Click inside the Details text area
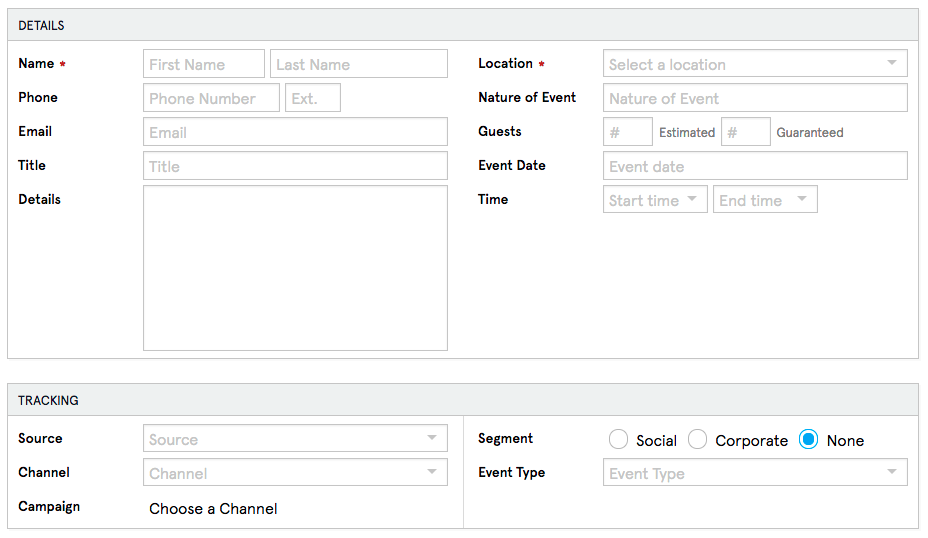Viewport: 928px width, 538px height. click(295, 268)
